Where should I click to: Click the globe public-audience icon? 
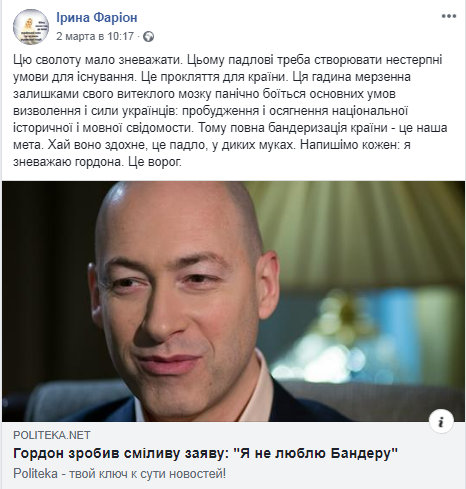pos(148,36)
